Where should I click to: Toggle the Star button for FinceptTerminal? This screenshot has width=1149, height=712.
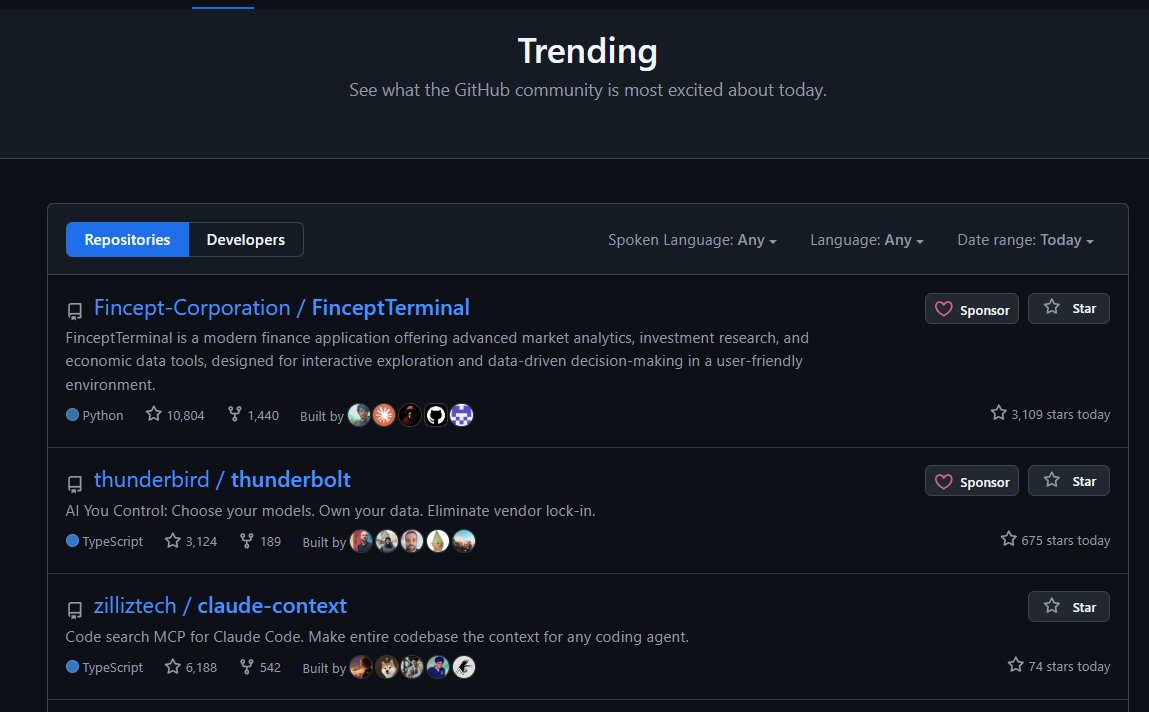[x=1069, y=308]
